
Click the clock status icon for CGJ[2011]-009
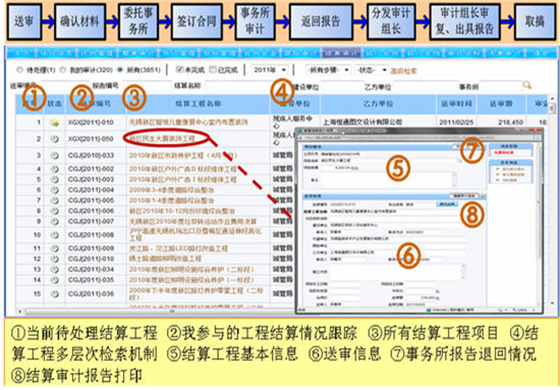click(x=54, y=248)
